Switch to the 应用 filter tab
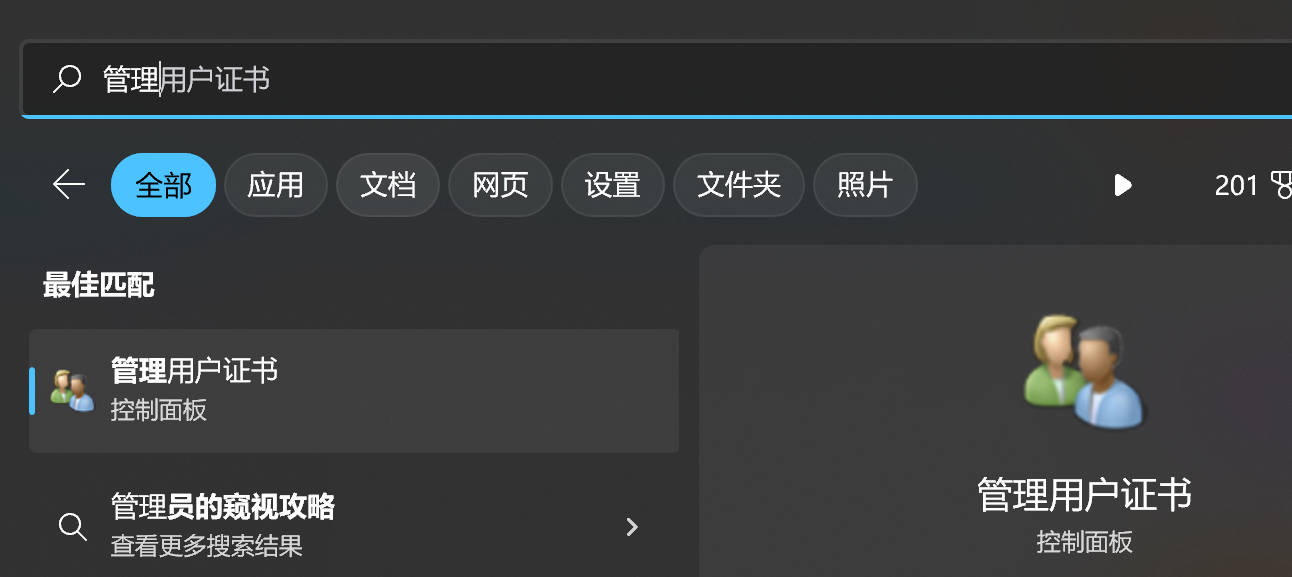Screen dimensions: 1292x577 coord(276,185)
